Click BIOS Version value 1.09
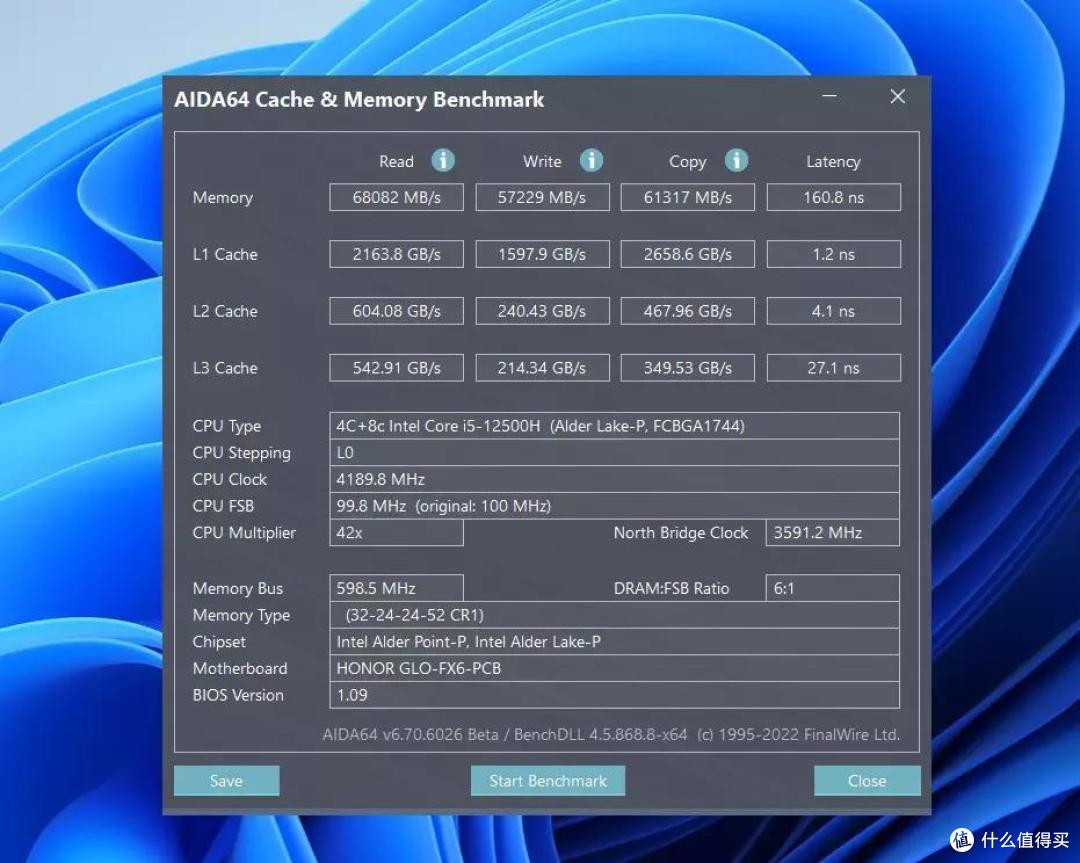This screenshot has width=1080, height=863. pyautogui.click(x=614, y=695)
